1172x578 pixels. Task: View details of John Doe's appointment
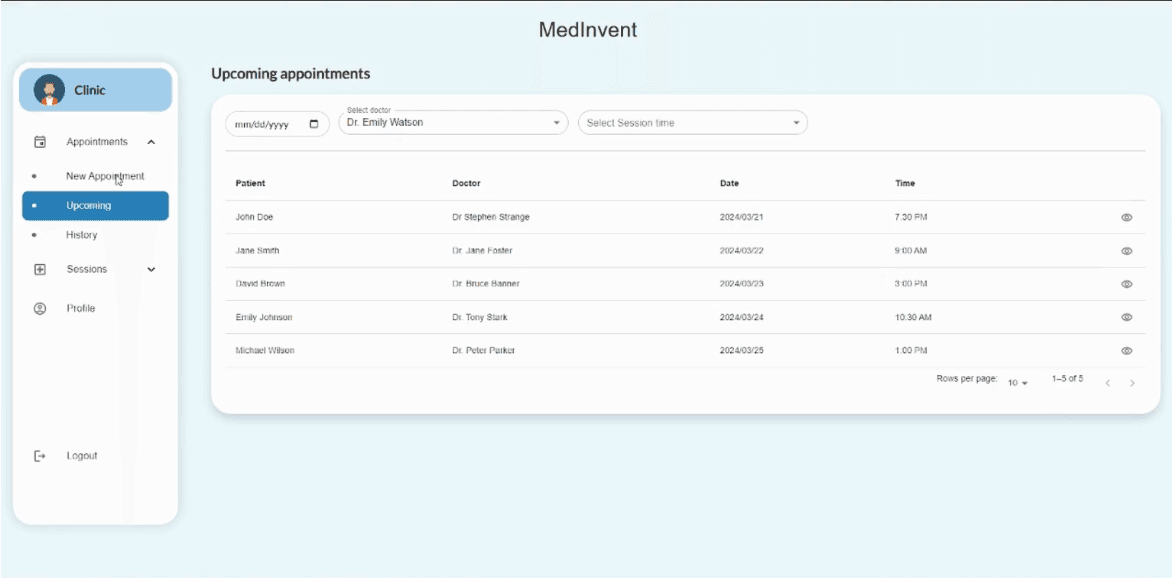point(1126,217)
